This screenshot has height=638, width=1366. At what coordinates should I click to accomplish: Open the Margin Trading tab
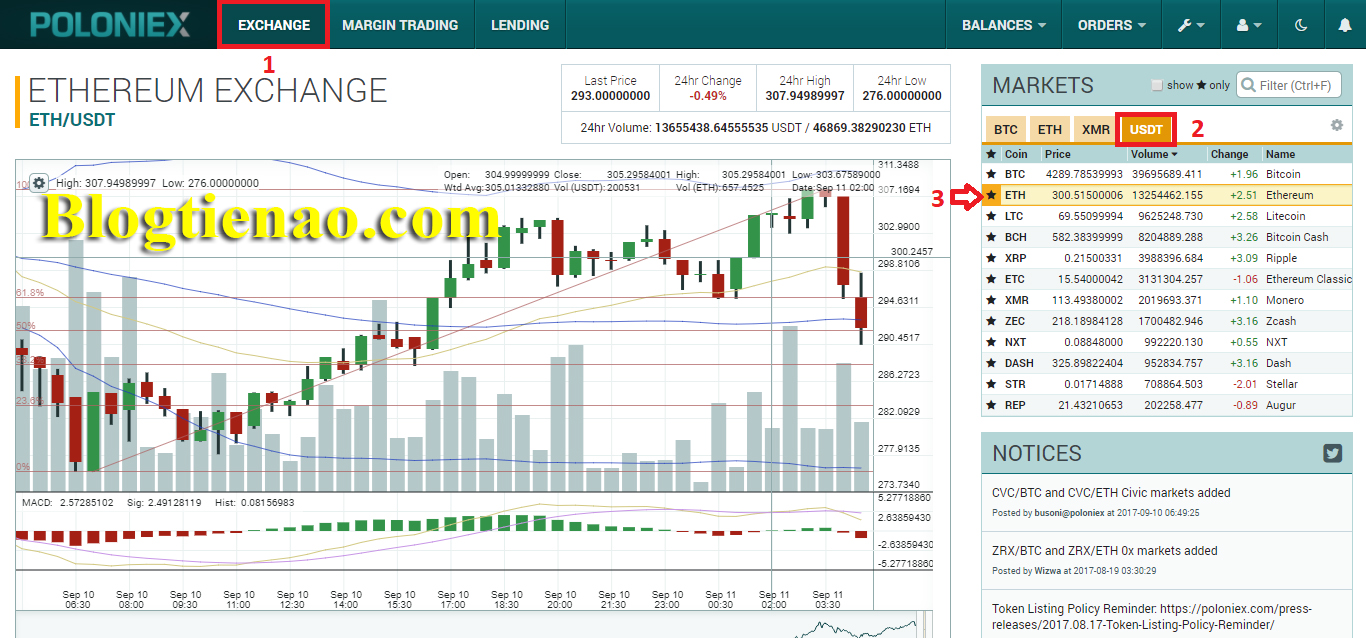pyautogui.click(x=400, y=25)
